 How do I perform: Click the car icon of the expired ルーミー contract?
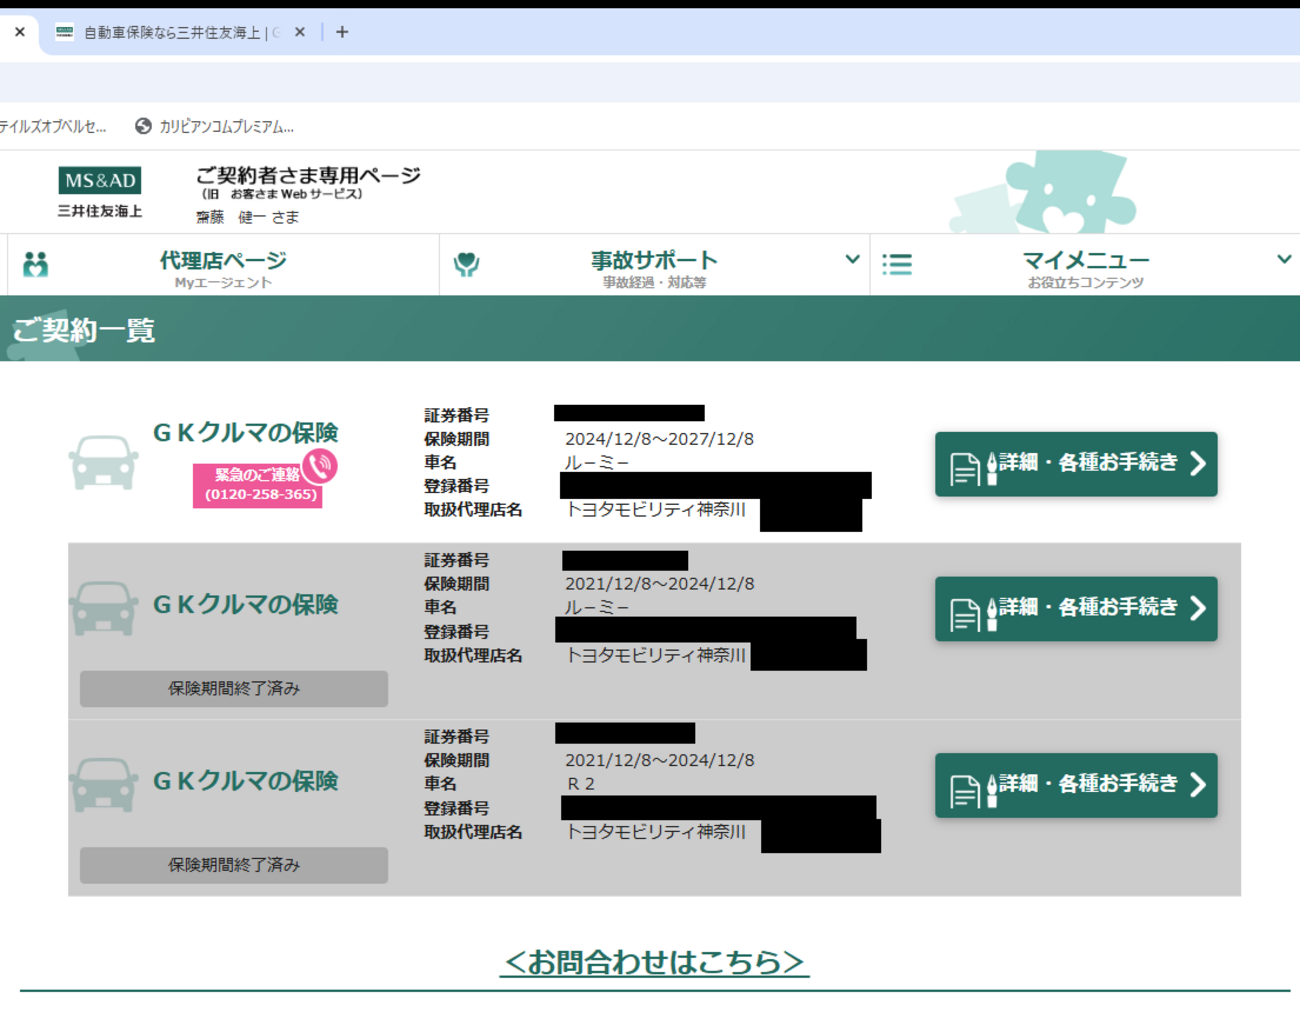click(x=103, y=607)
